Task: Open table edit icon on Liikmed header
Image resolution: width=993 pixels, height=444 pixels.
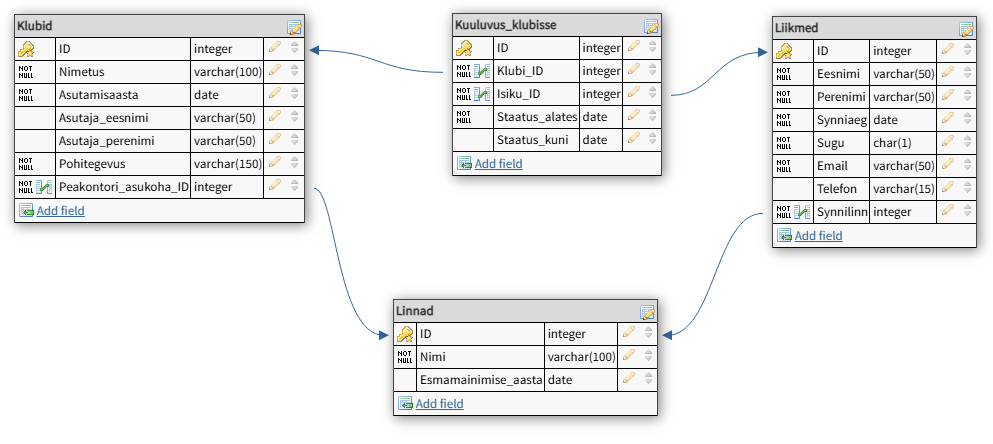Action: [x=966, y=30]
